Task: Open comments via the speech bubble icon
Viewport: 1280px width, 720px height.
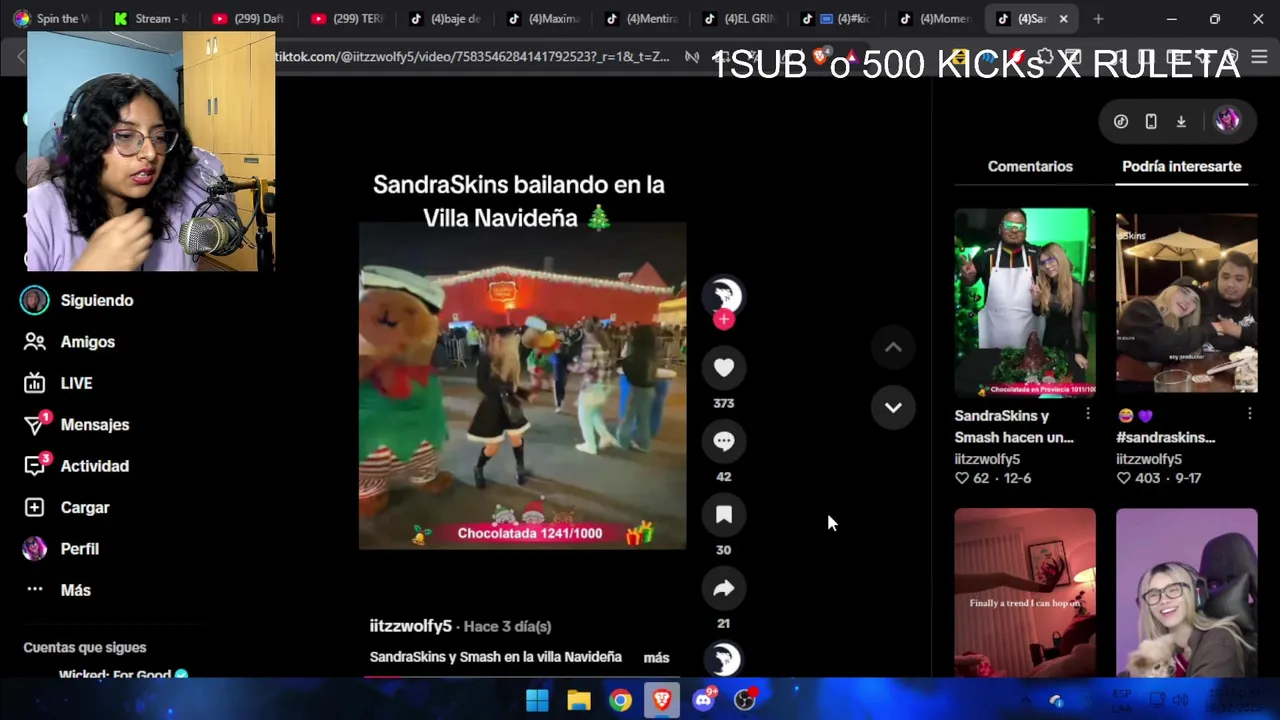Action: click(x=724, y=441)
